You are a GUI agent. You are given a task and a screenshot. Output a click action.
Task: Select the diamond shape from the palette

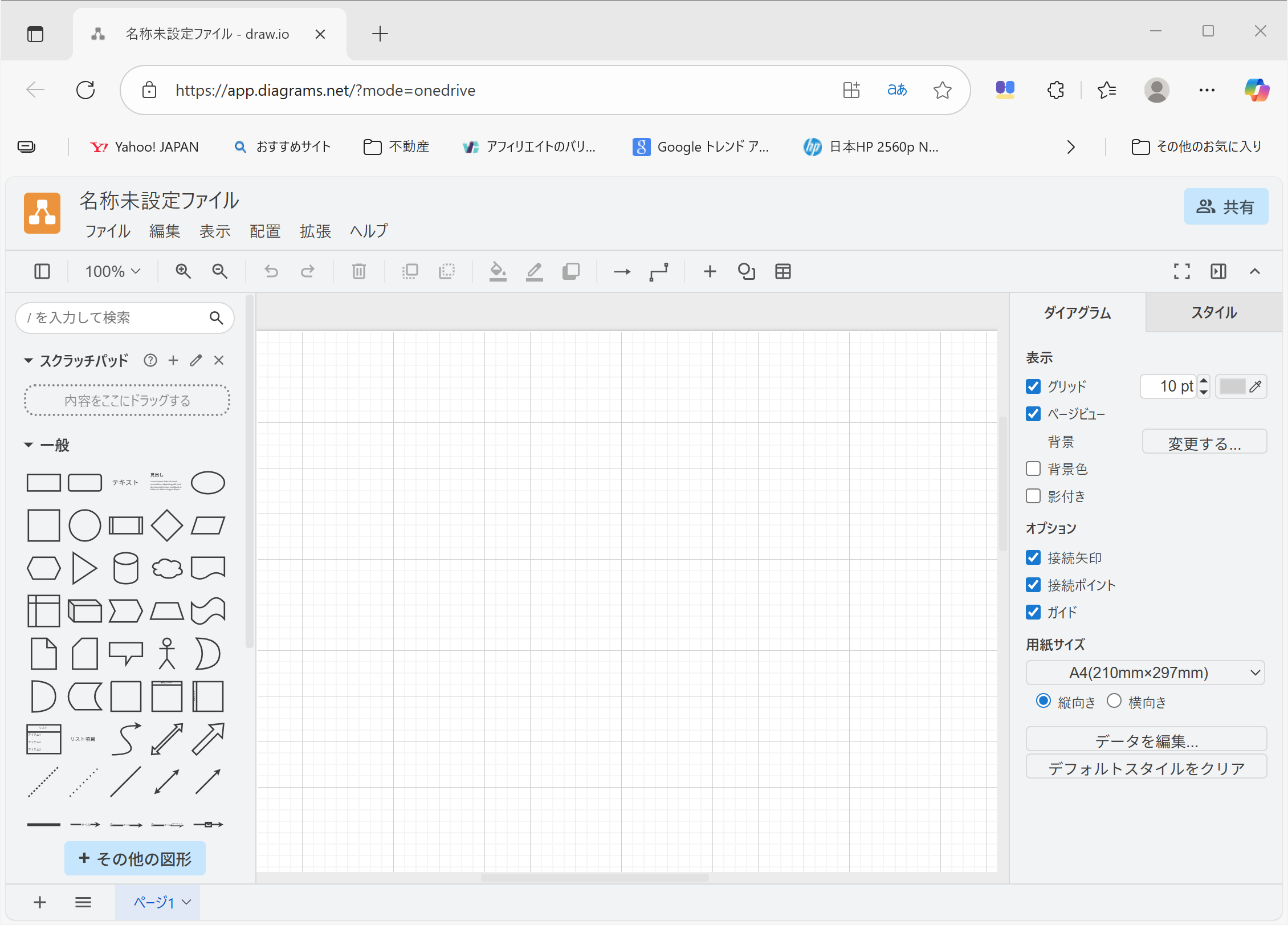[x=167, y=525]
